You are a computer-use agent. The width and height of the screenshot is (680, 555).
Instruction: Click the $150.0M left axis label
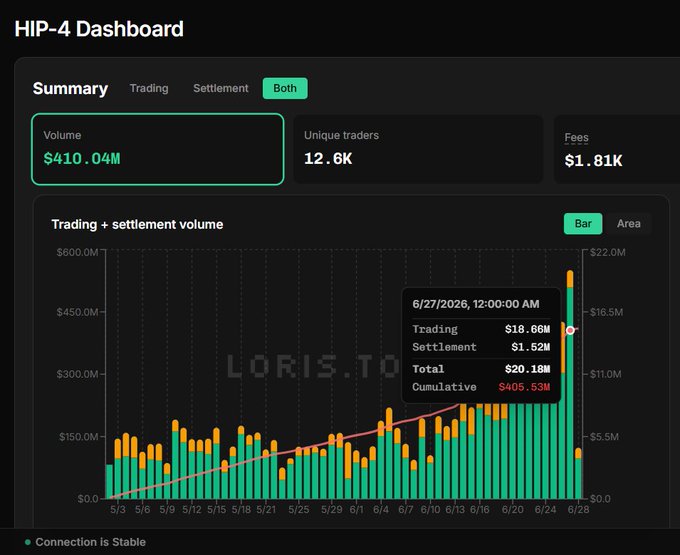pyautogui.click(x=78, y=437)
